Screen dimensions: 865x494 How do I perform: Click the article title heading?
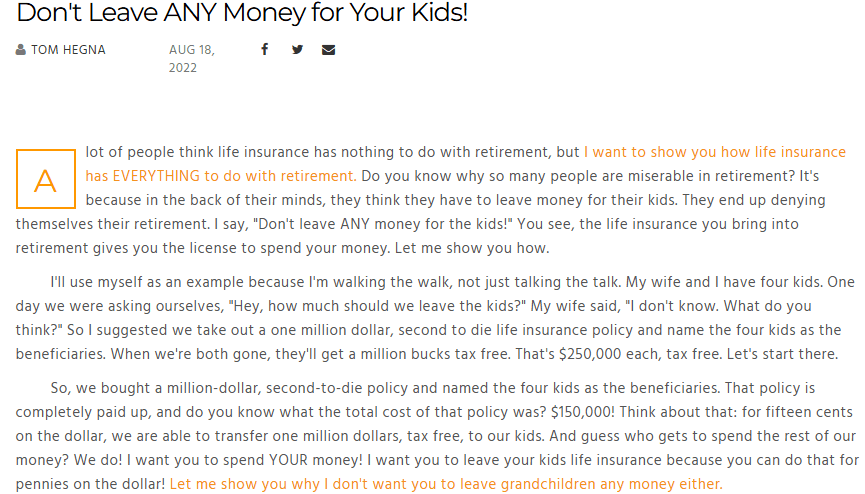(x=242, y=14)
